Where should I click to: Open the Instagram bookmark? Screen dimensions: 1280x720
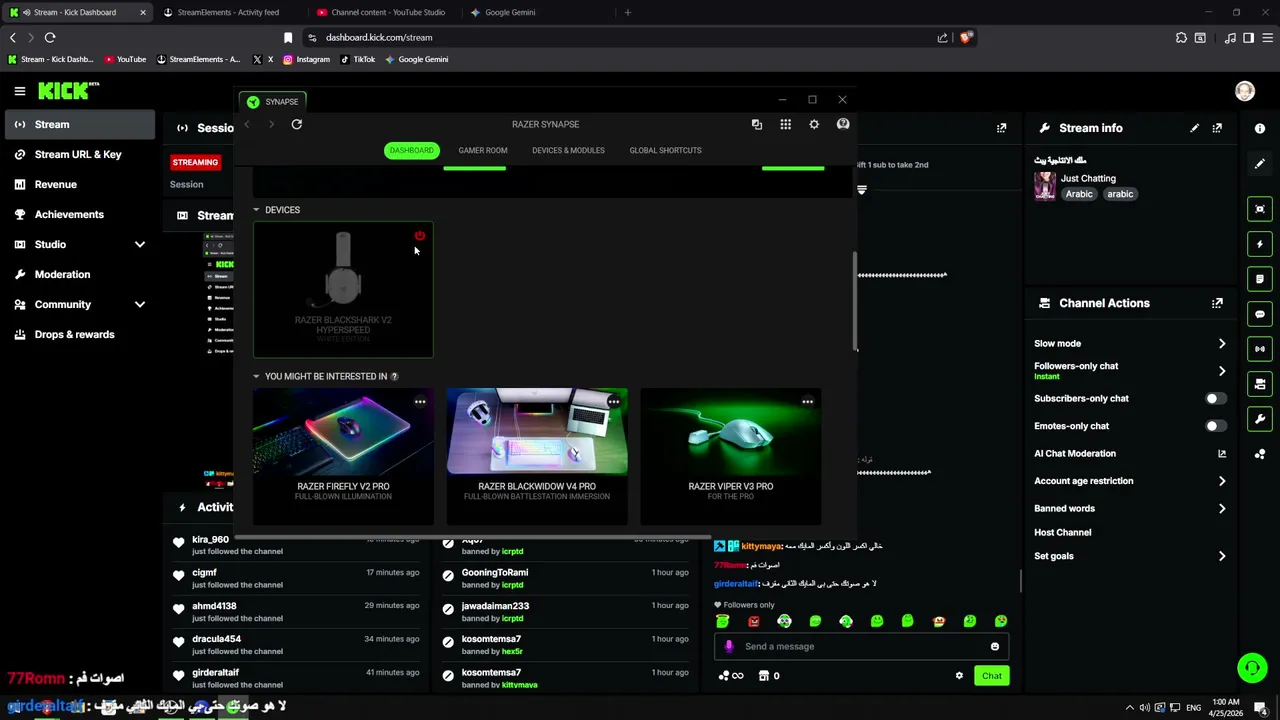pyautogui.click(x=306, y=59)
